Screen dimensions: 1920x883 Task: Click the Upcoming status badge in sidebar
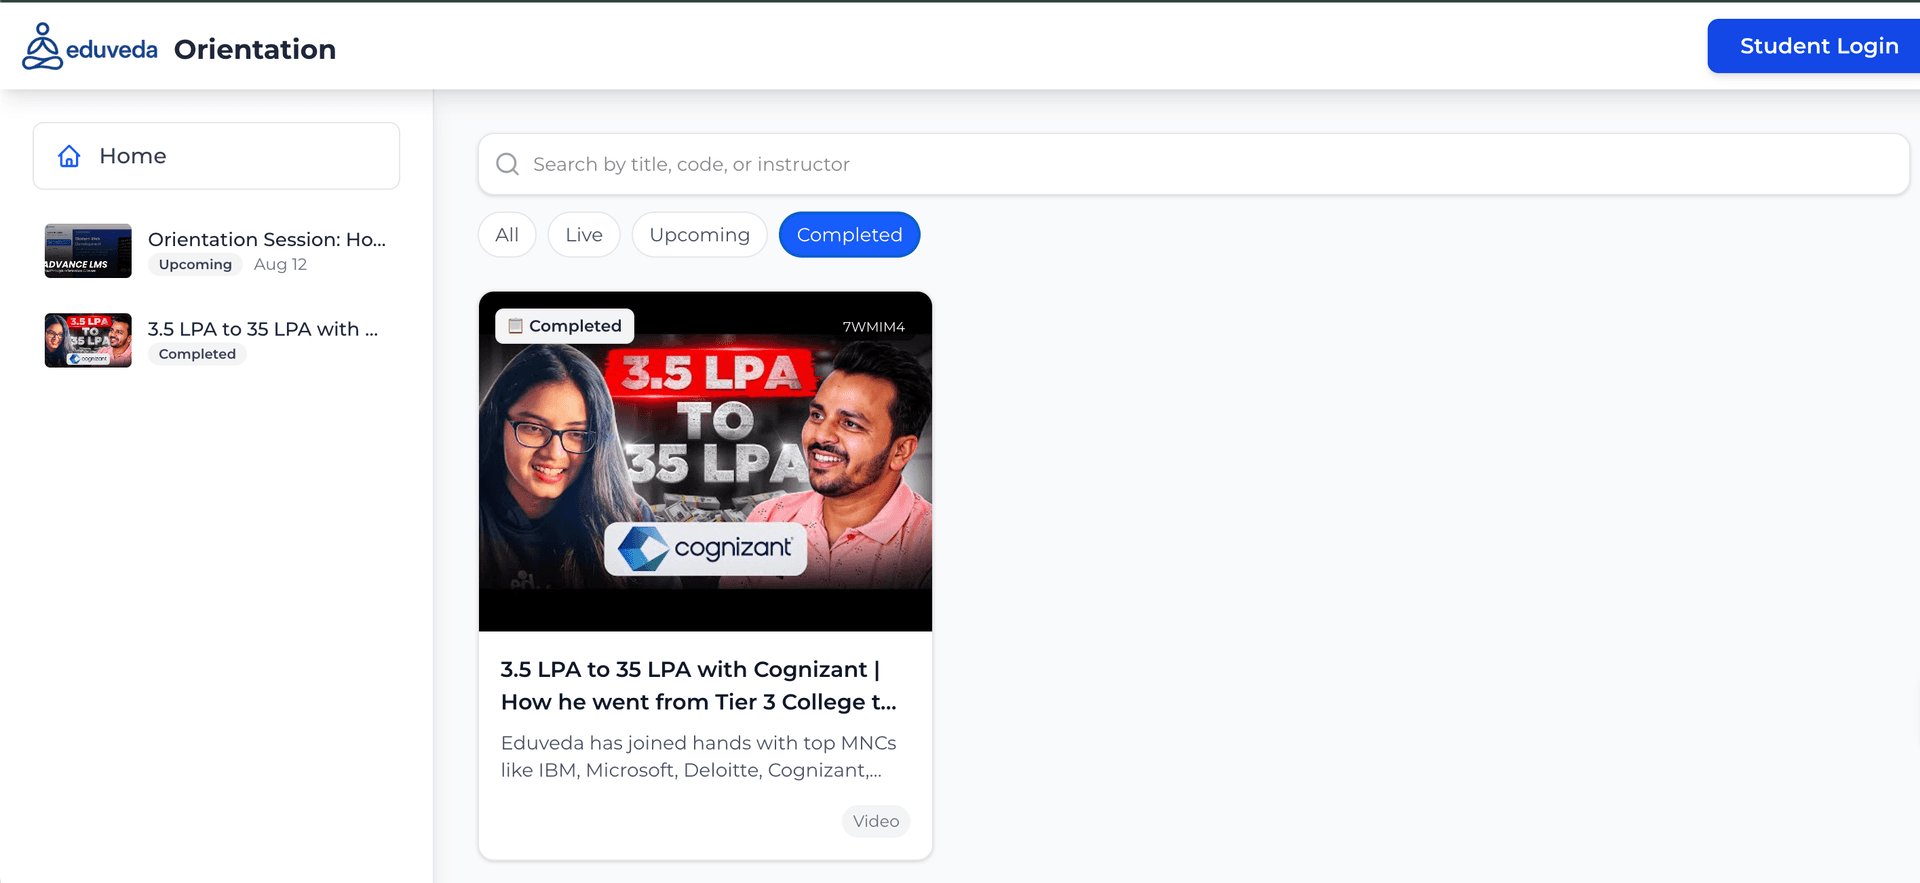195,265
